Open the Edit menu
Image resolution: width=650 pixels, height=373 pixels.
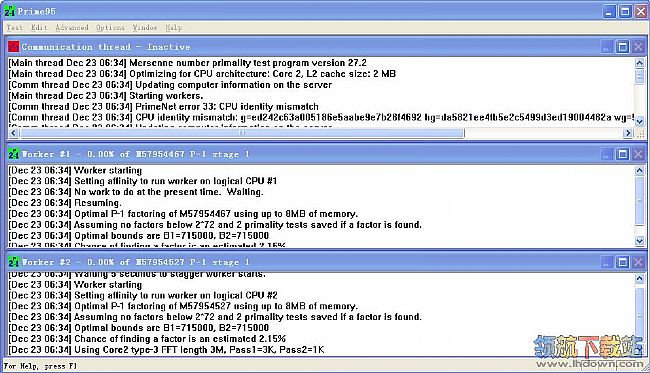coord(39,27)
